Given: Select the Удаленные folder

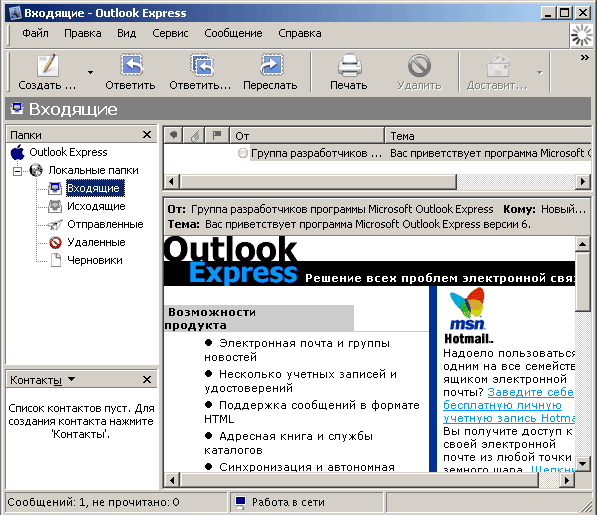Looking at the screenshot, I should 96,242.
